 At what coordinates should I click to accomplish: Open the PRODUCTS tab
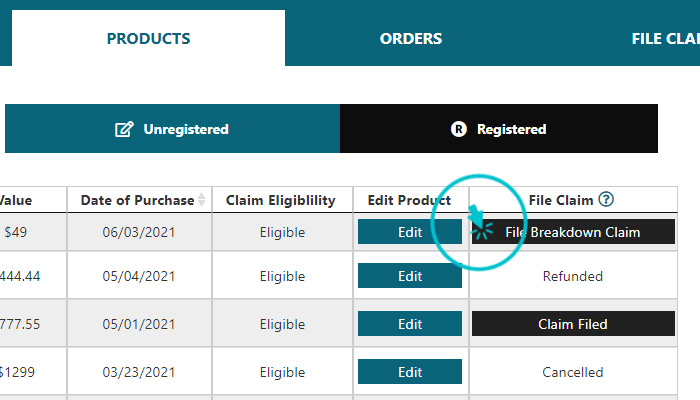pyautogui.click(x=148, y=38)
